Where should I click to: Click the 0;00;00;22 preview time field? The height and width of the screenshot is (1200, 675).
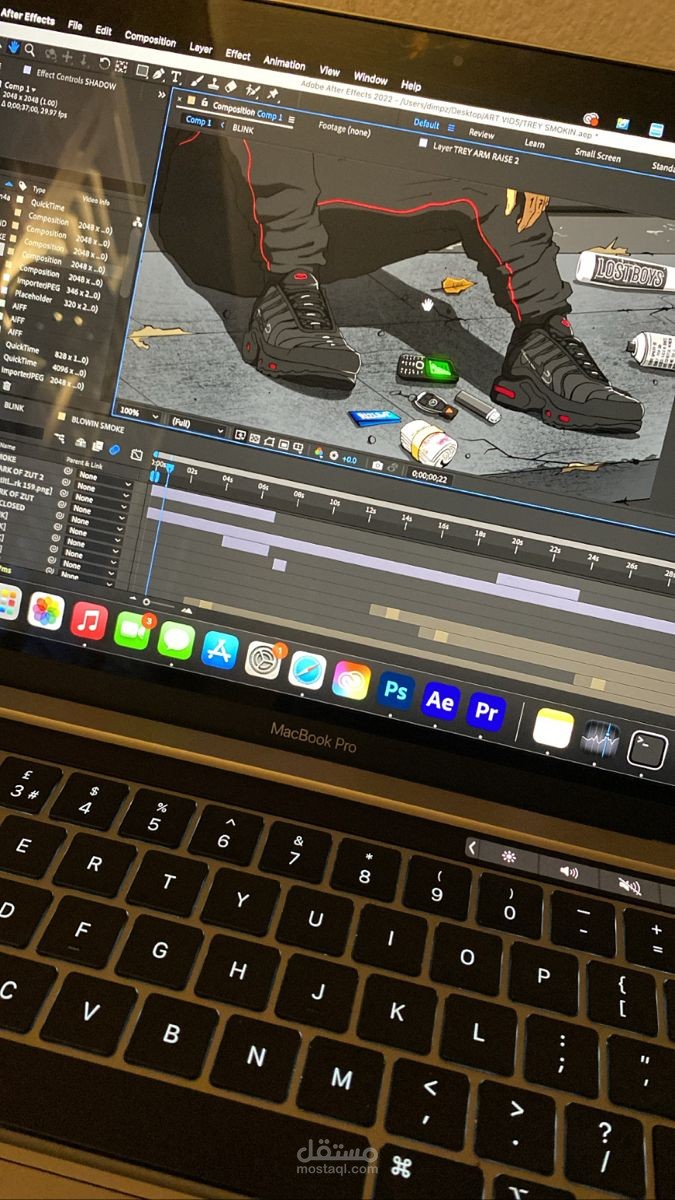pyautogui.click(x=430, y=476)
